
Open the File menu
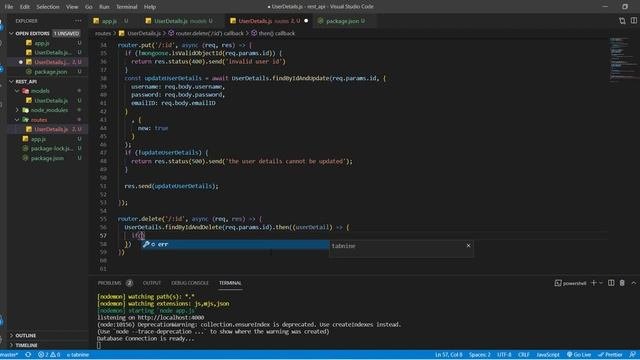coord(9,7)
